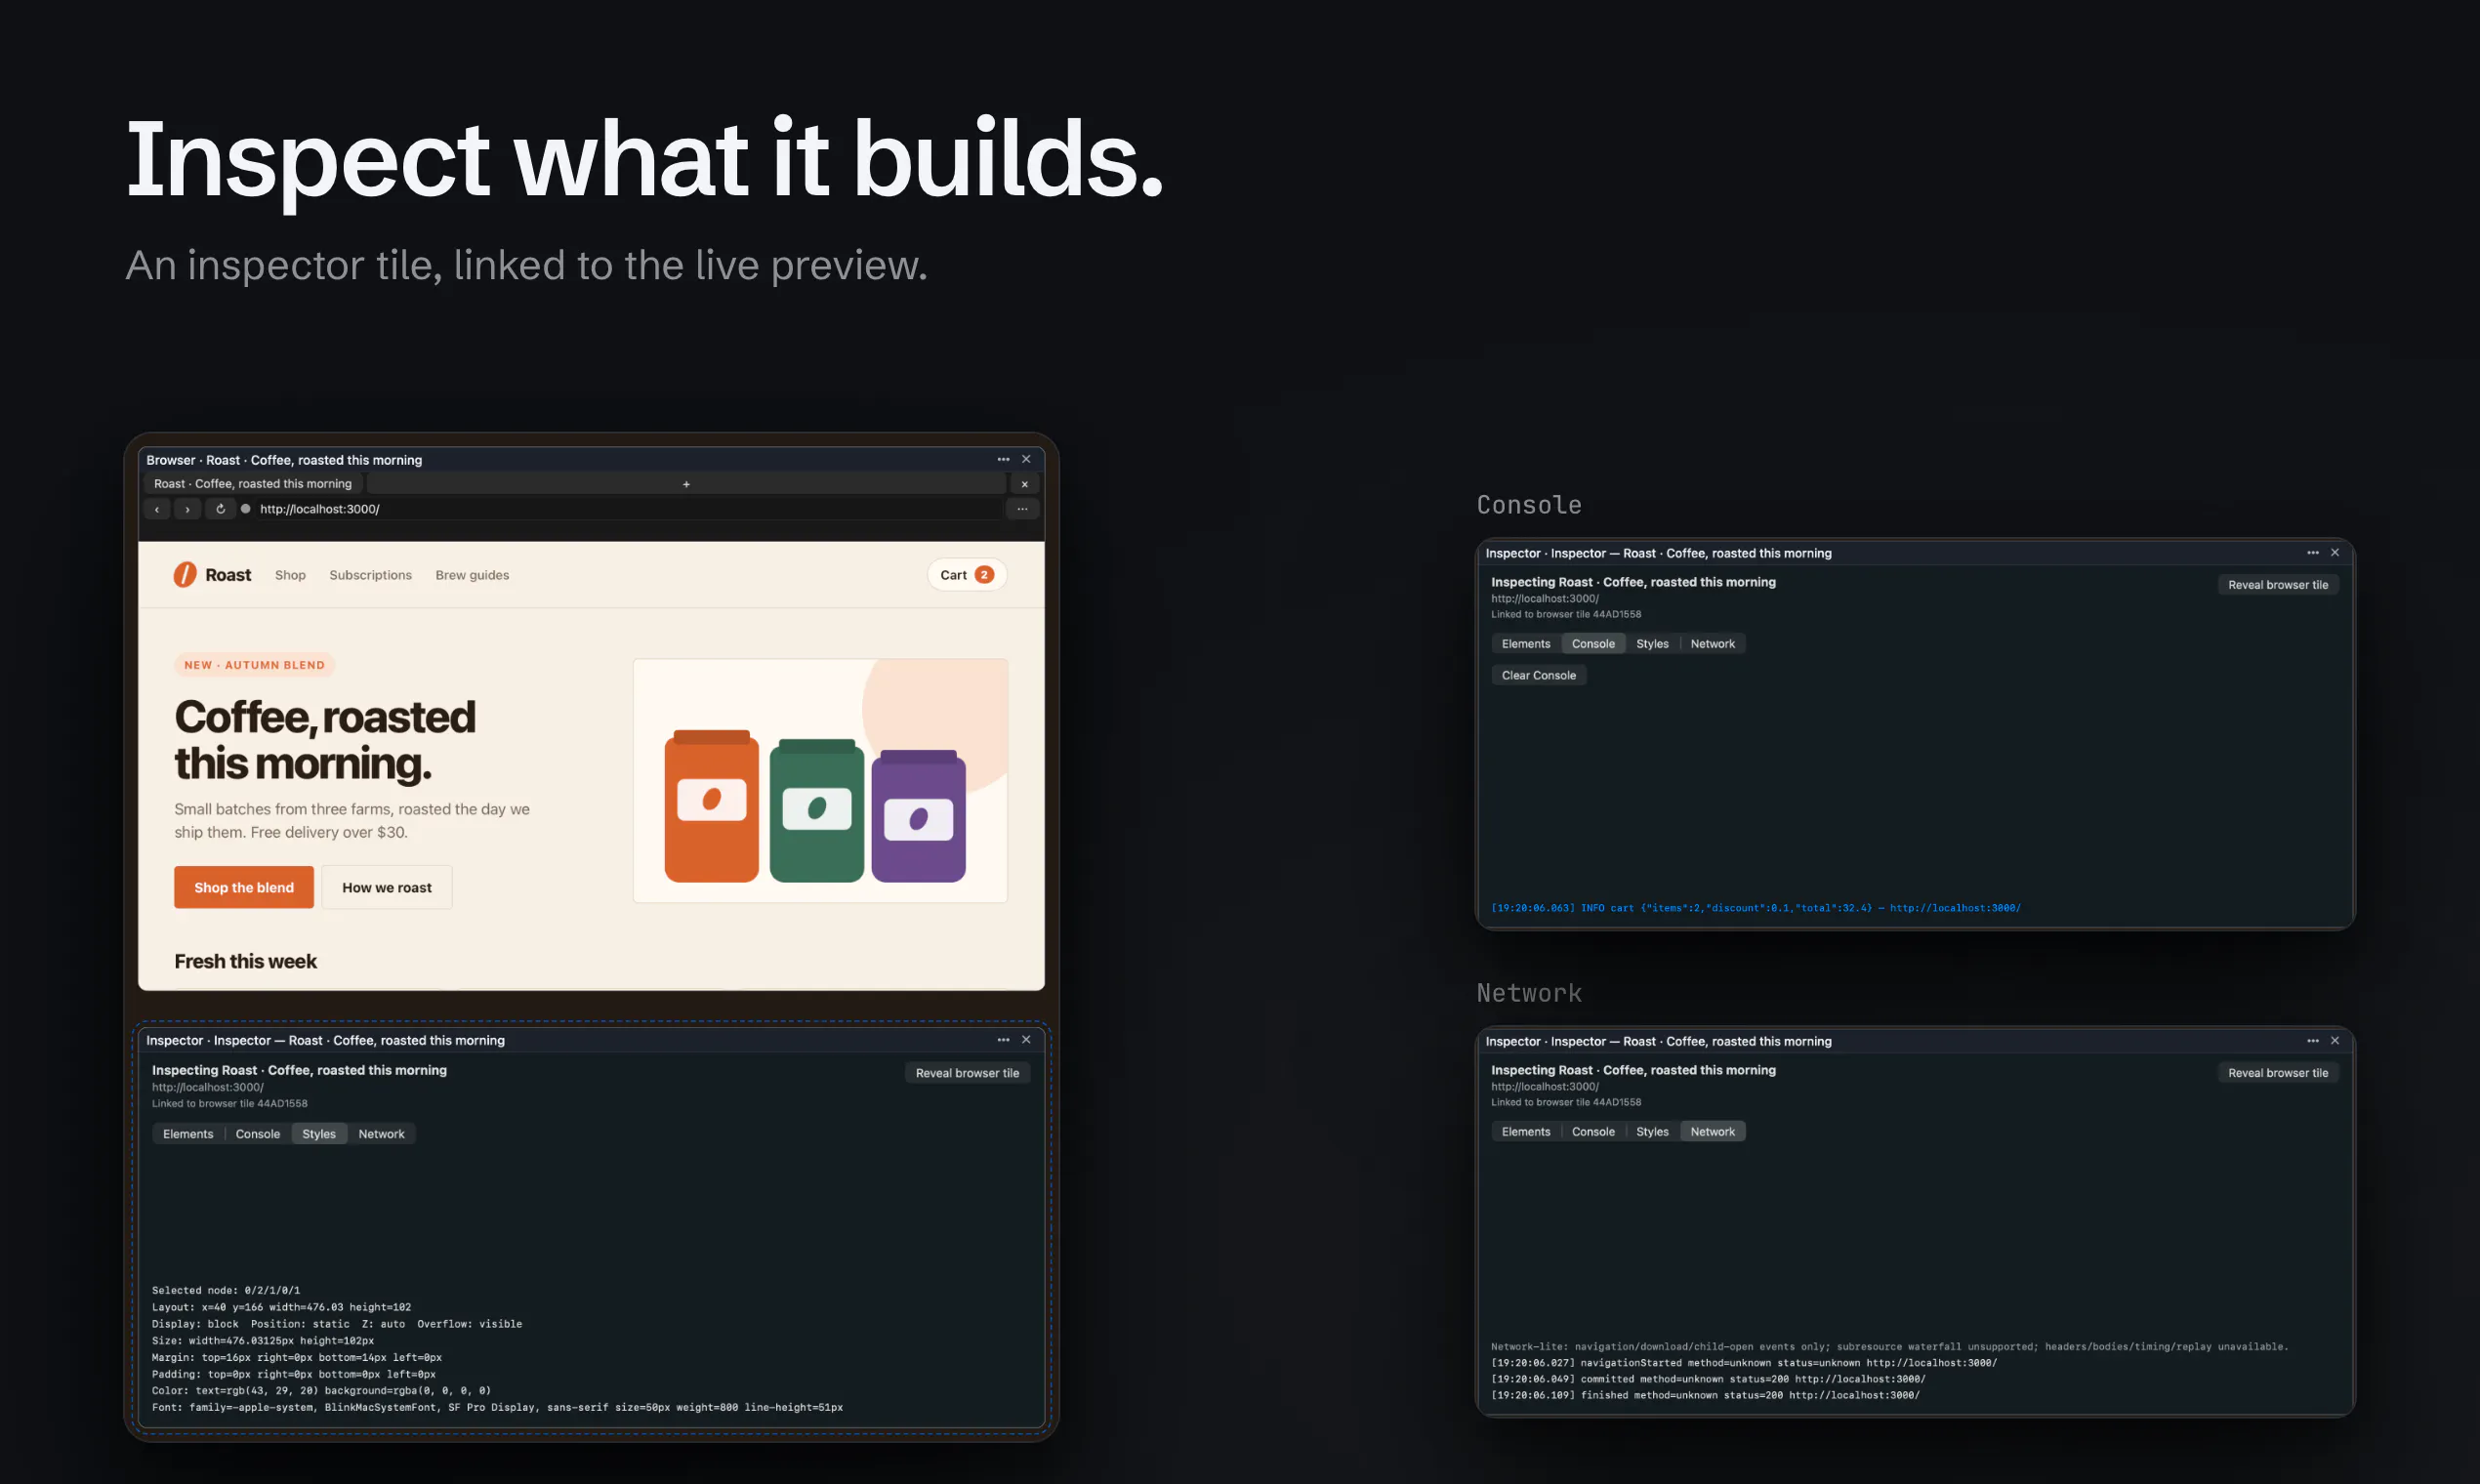The image size is (2480, 1484).
Task: Click the cart count badge showing 2
Action: tap(984, 575)
